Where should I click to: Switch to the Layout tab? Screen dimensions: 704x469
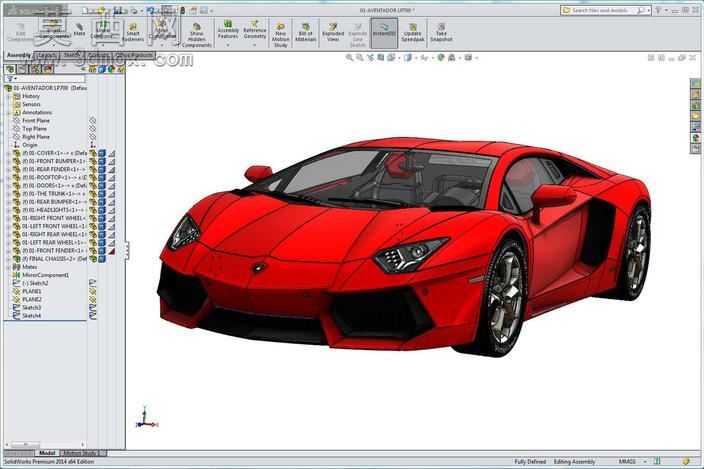click(x=47, y=55)
